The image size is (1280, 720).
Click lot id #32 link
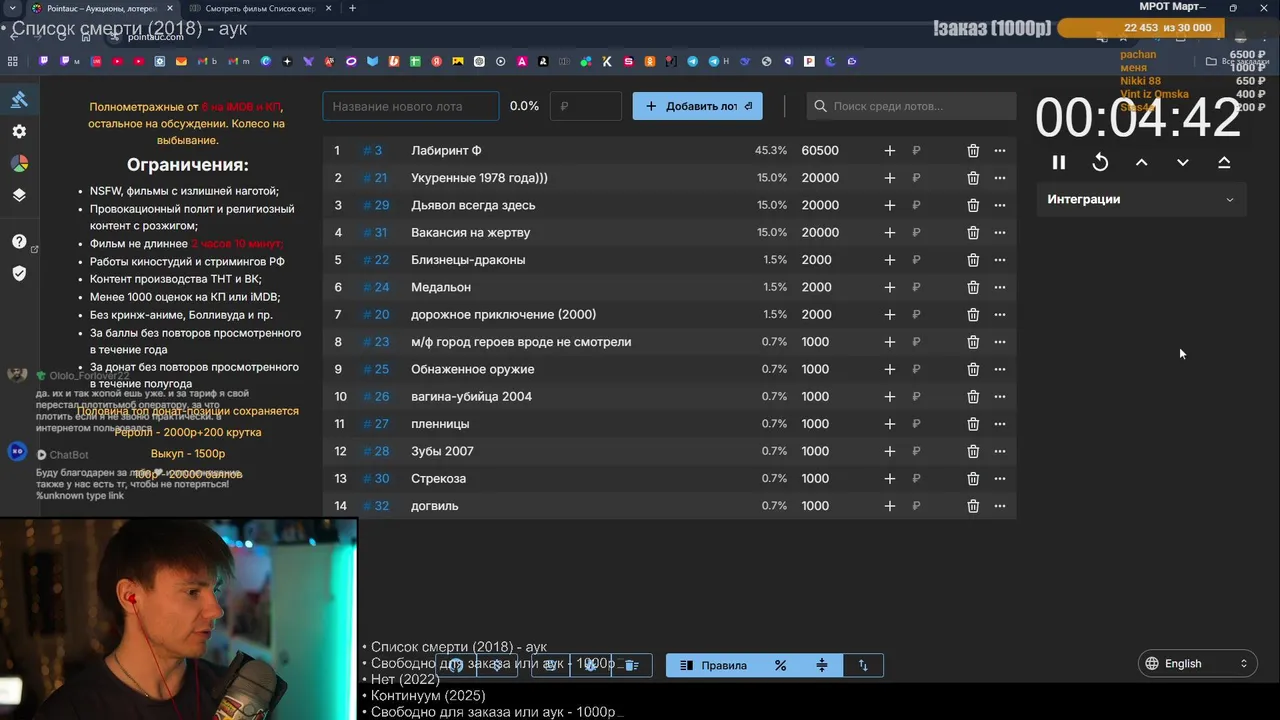pos(376,506)
